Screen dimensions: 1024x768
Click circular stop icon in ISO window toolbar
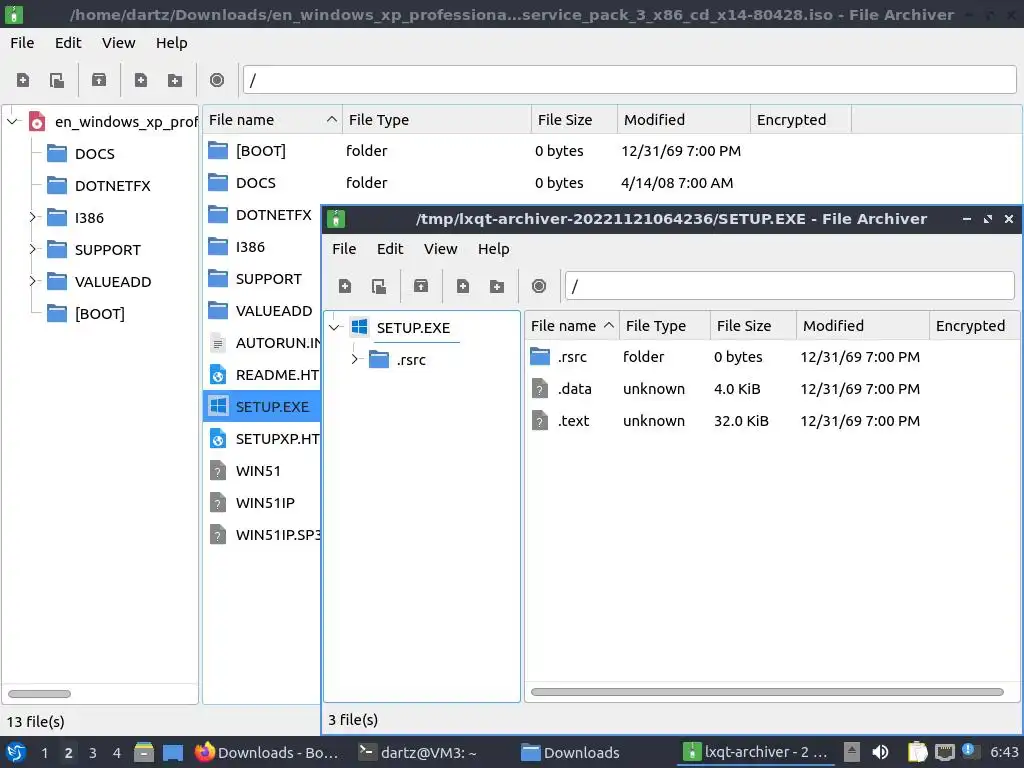pos(217,80)
